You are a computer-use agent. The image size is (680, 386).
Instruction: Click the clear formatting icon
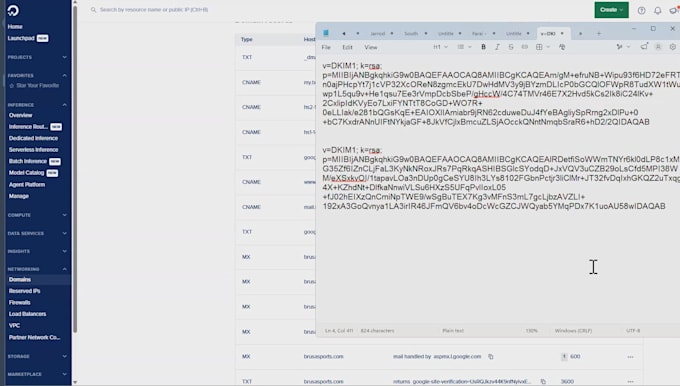point(562,47)
